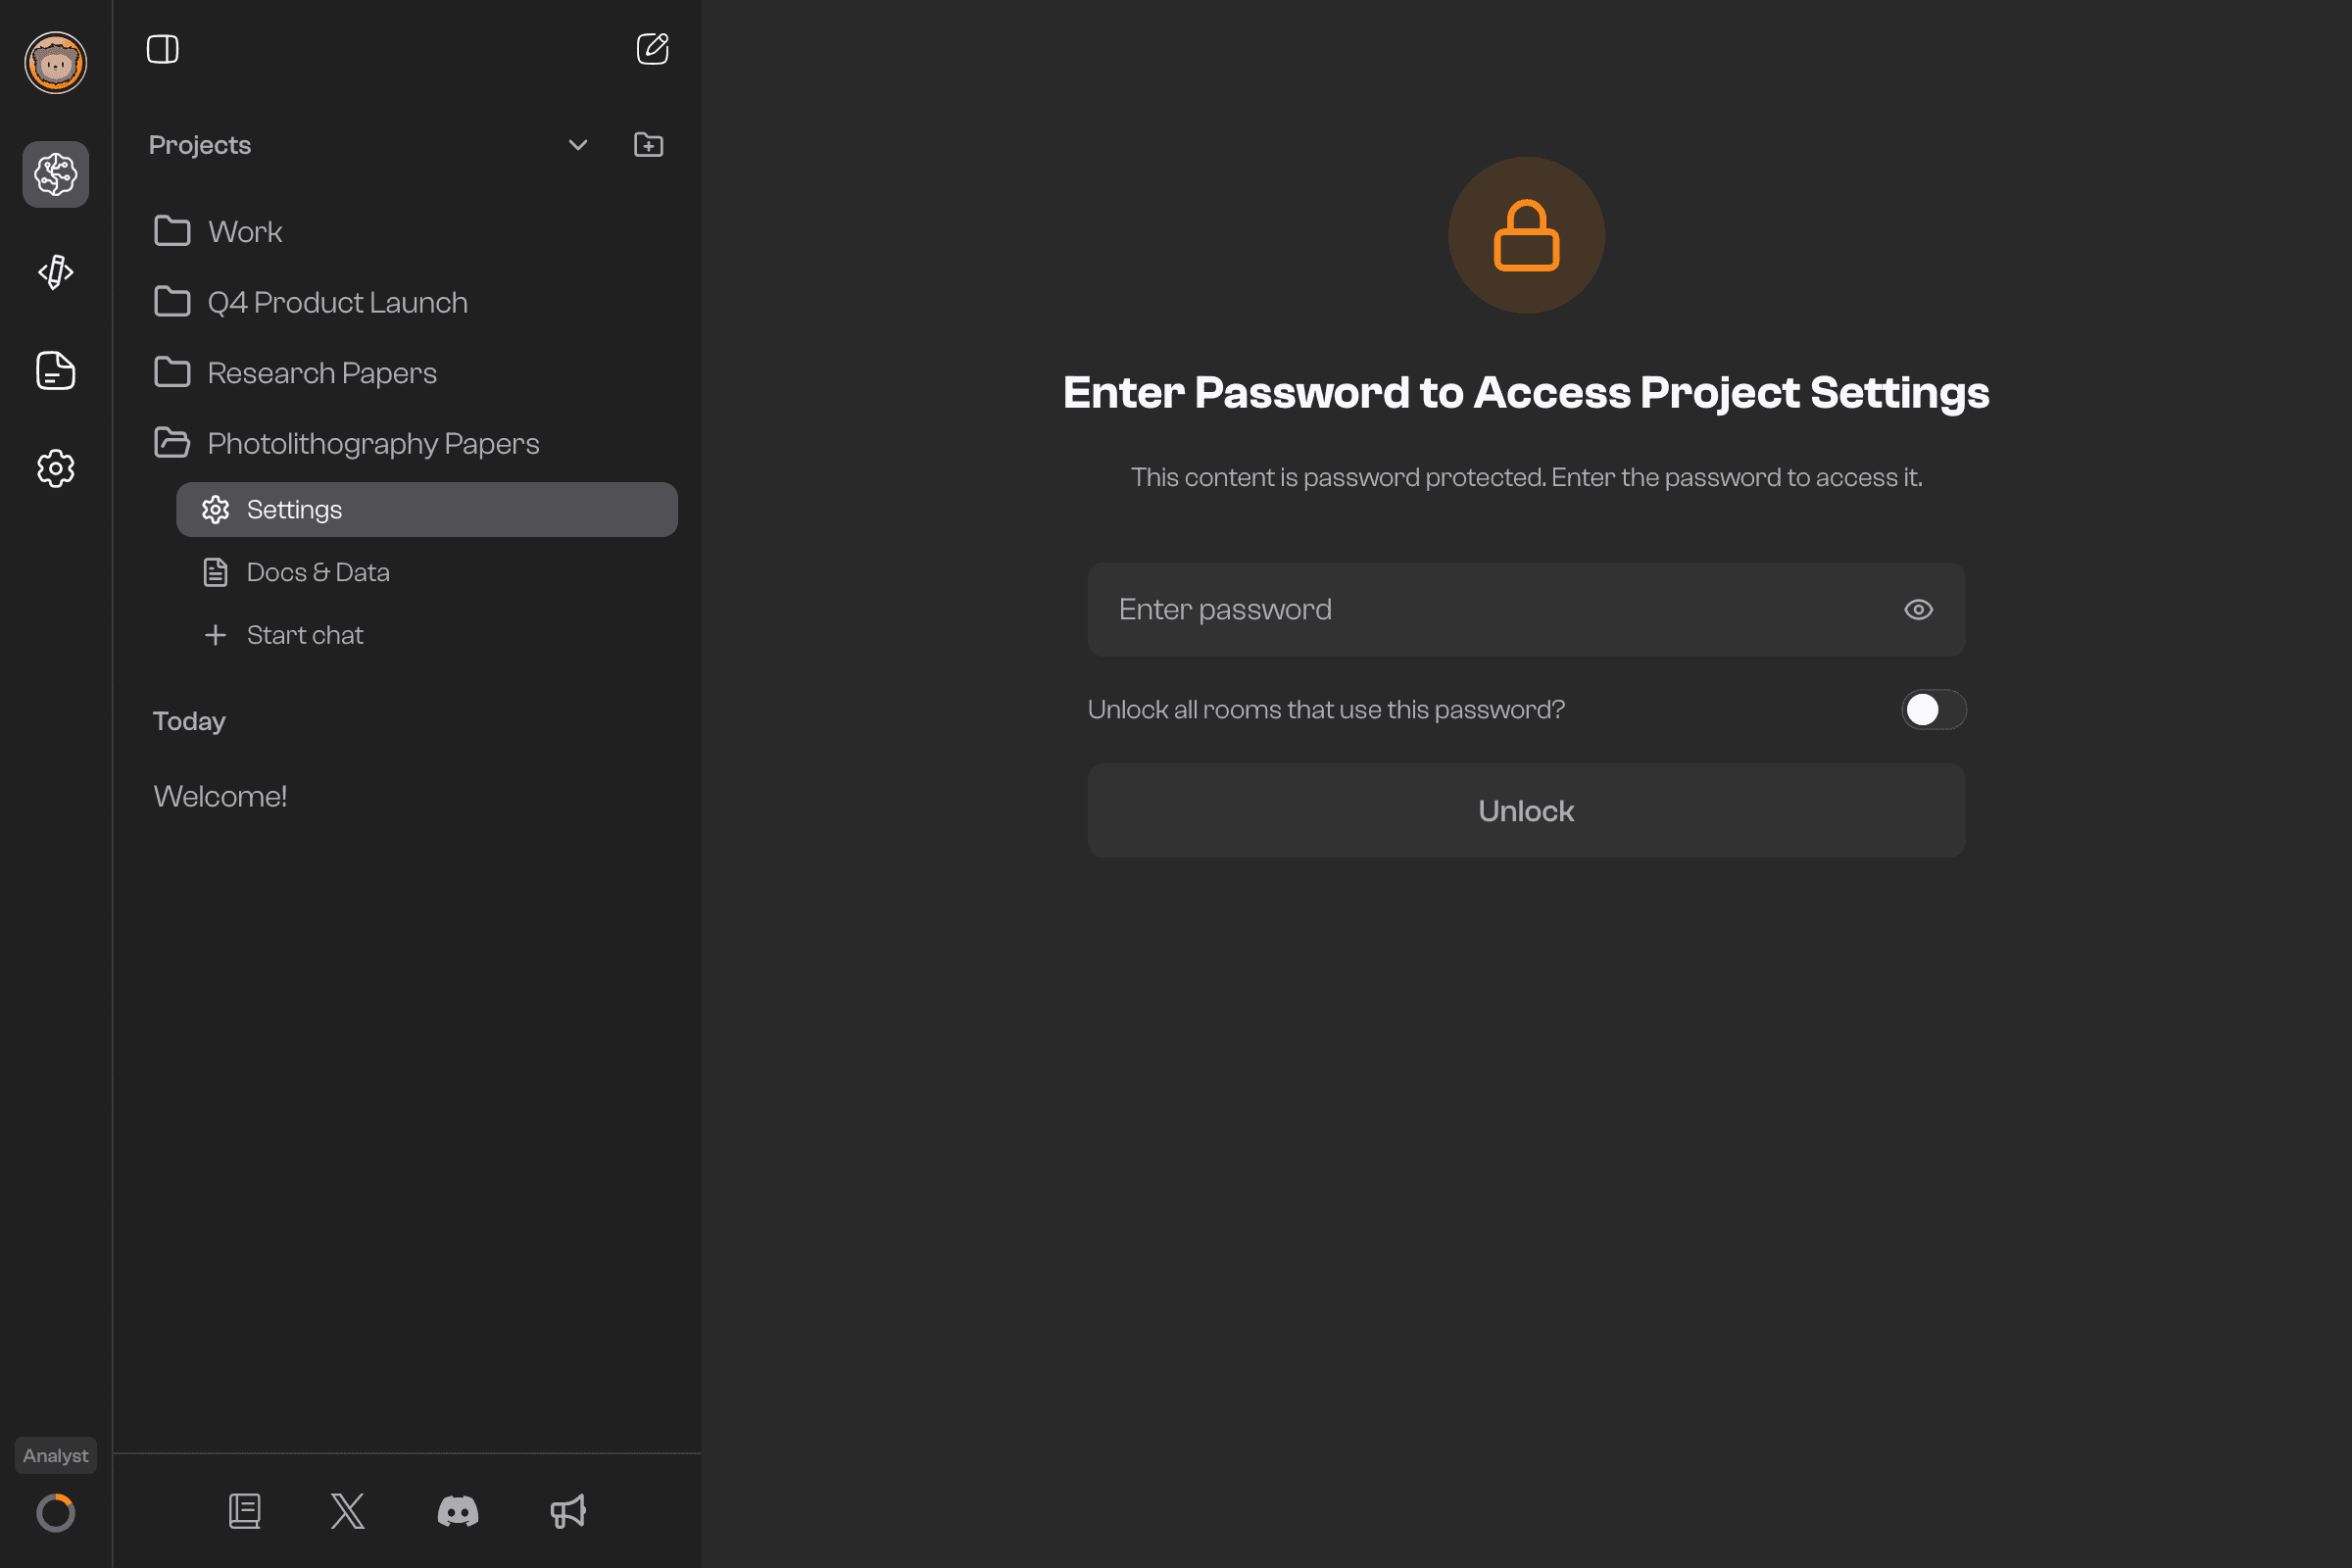Click the Unlock button
Image resolution: width=2352 pixels, height=1568 pixels.
[x=1526, y=811]
